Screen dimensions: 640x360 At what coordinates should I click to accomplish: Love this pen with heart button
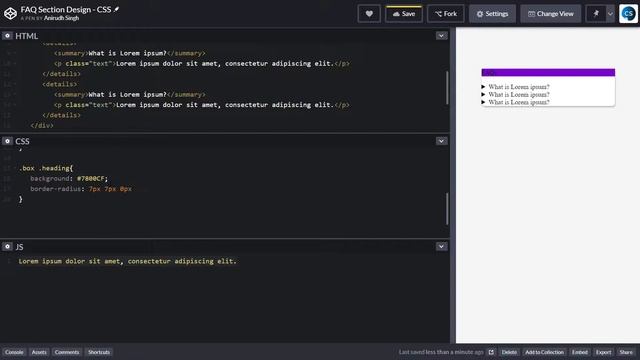point(369,14)
